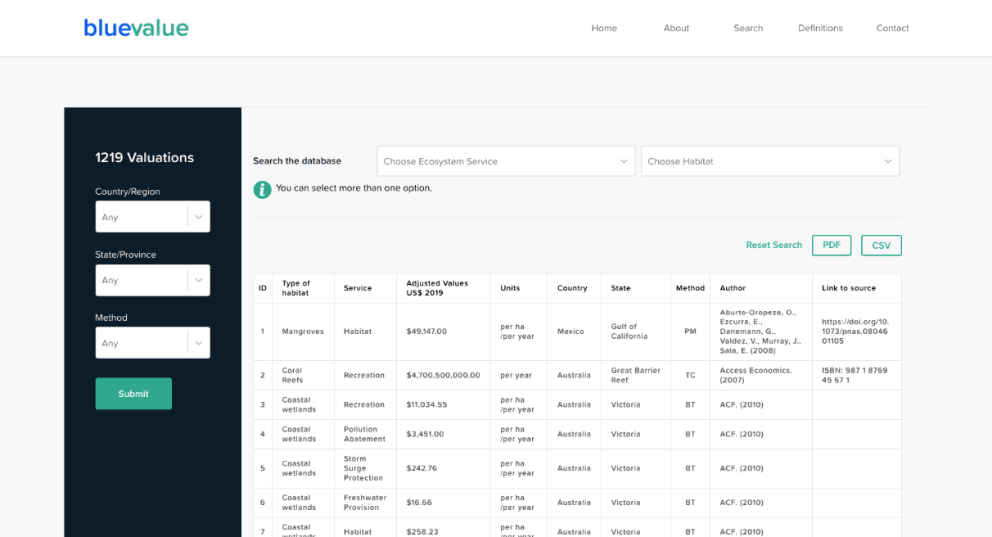Click the Freshwater Provision cell

(x=365, y=502)
